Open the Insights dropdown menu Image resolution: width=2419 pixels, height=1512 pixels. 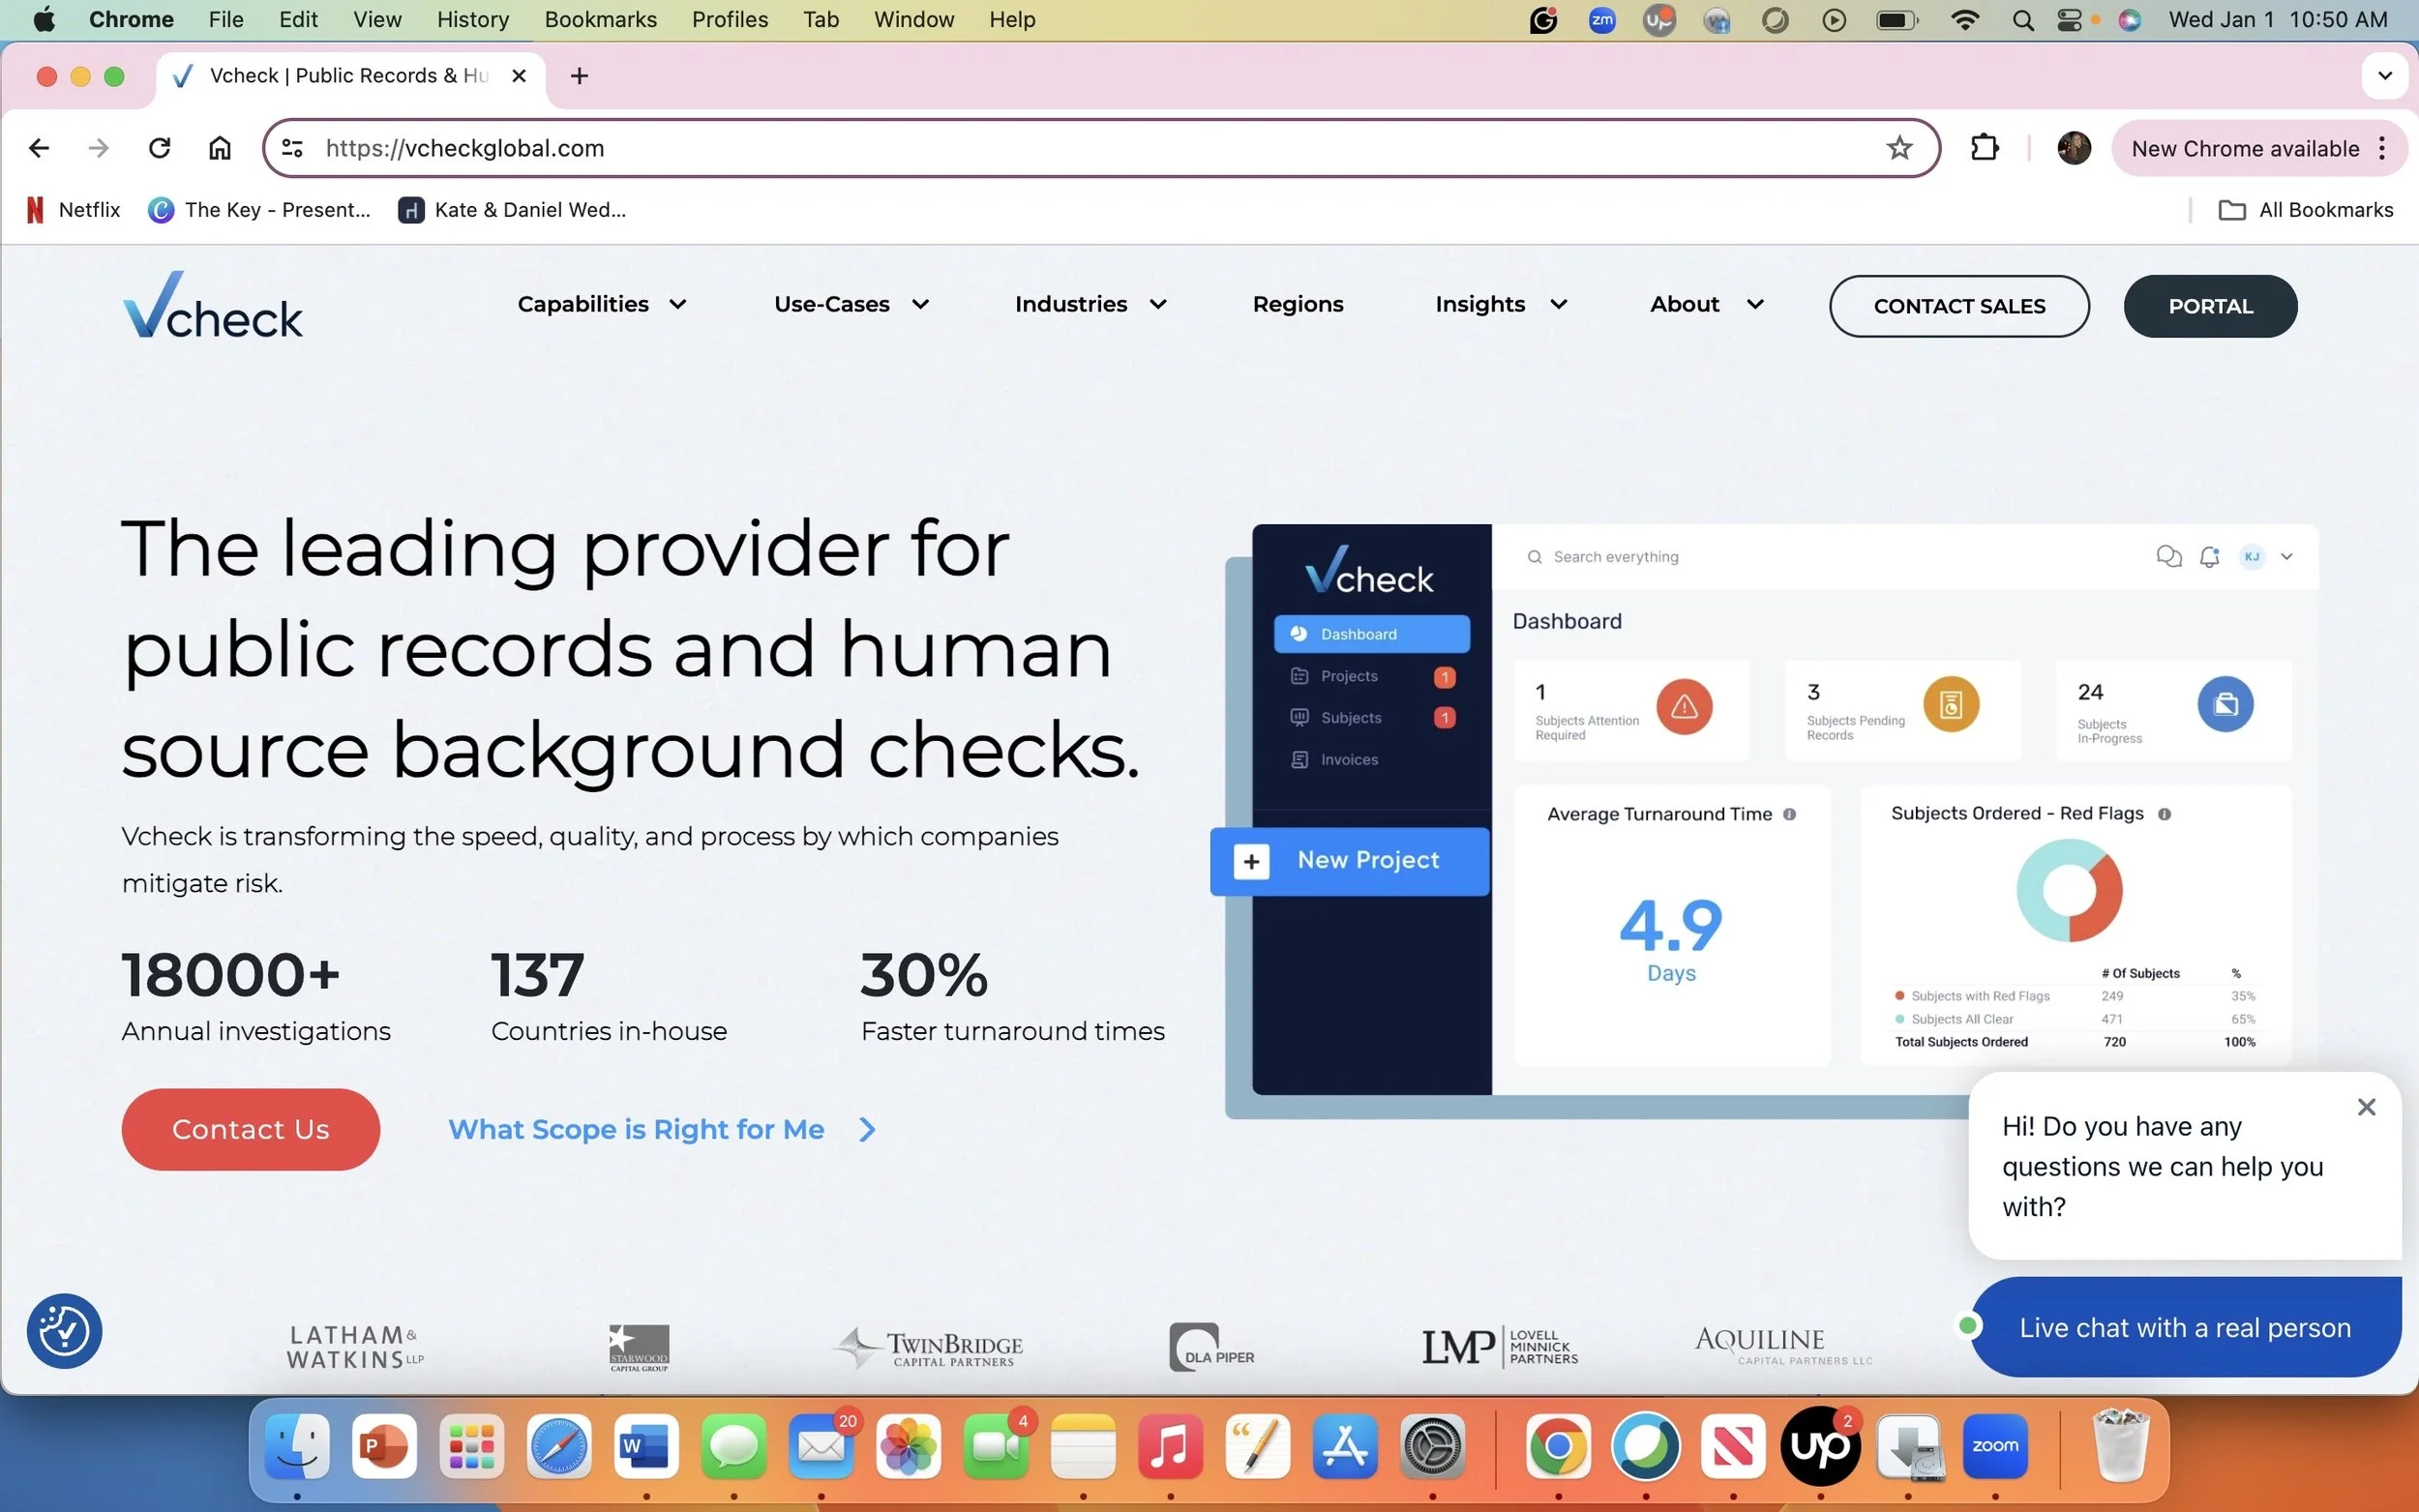point(1500,304)
